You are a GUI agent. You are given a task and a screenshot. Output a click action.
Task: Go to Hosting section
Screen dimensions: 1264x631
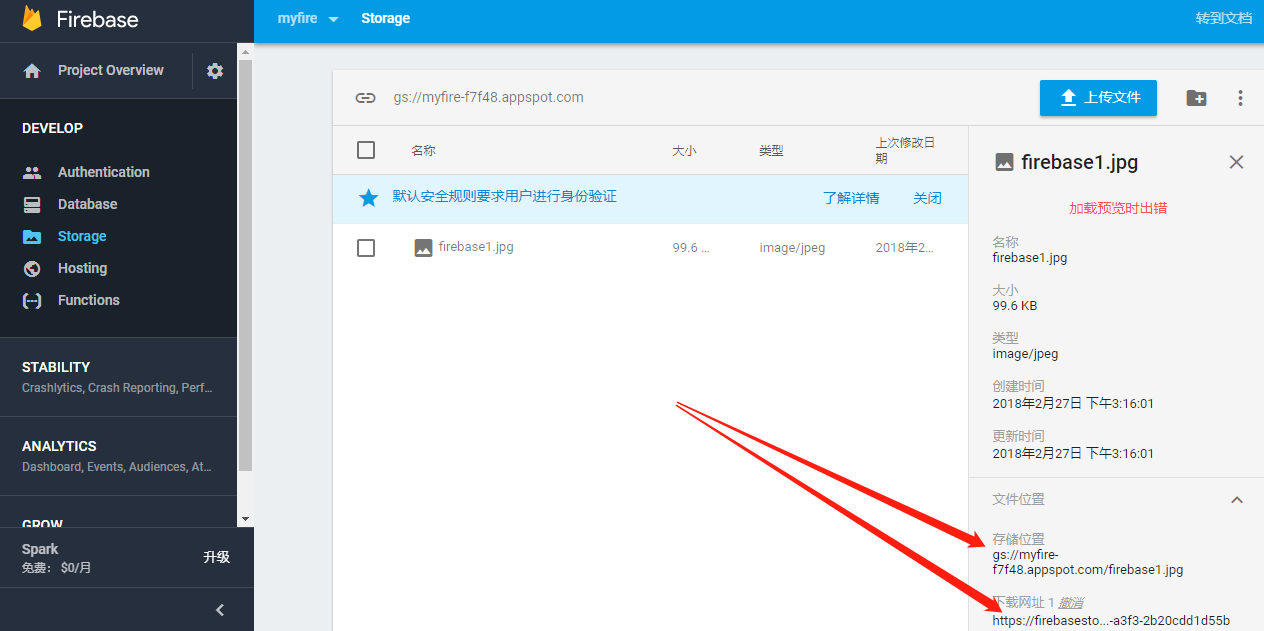pos(83,268)
